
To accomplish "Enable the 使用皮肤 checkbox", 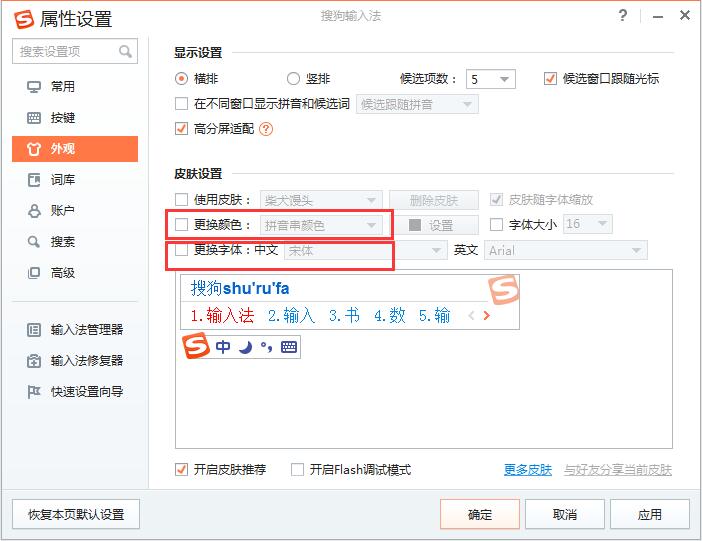I will (x=181, y=199).
